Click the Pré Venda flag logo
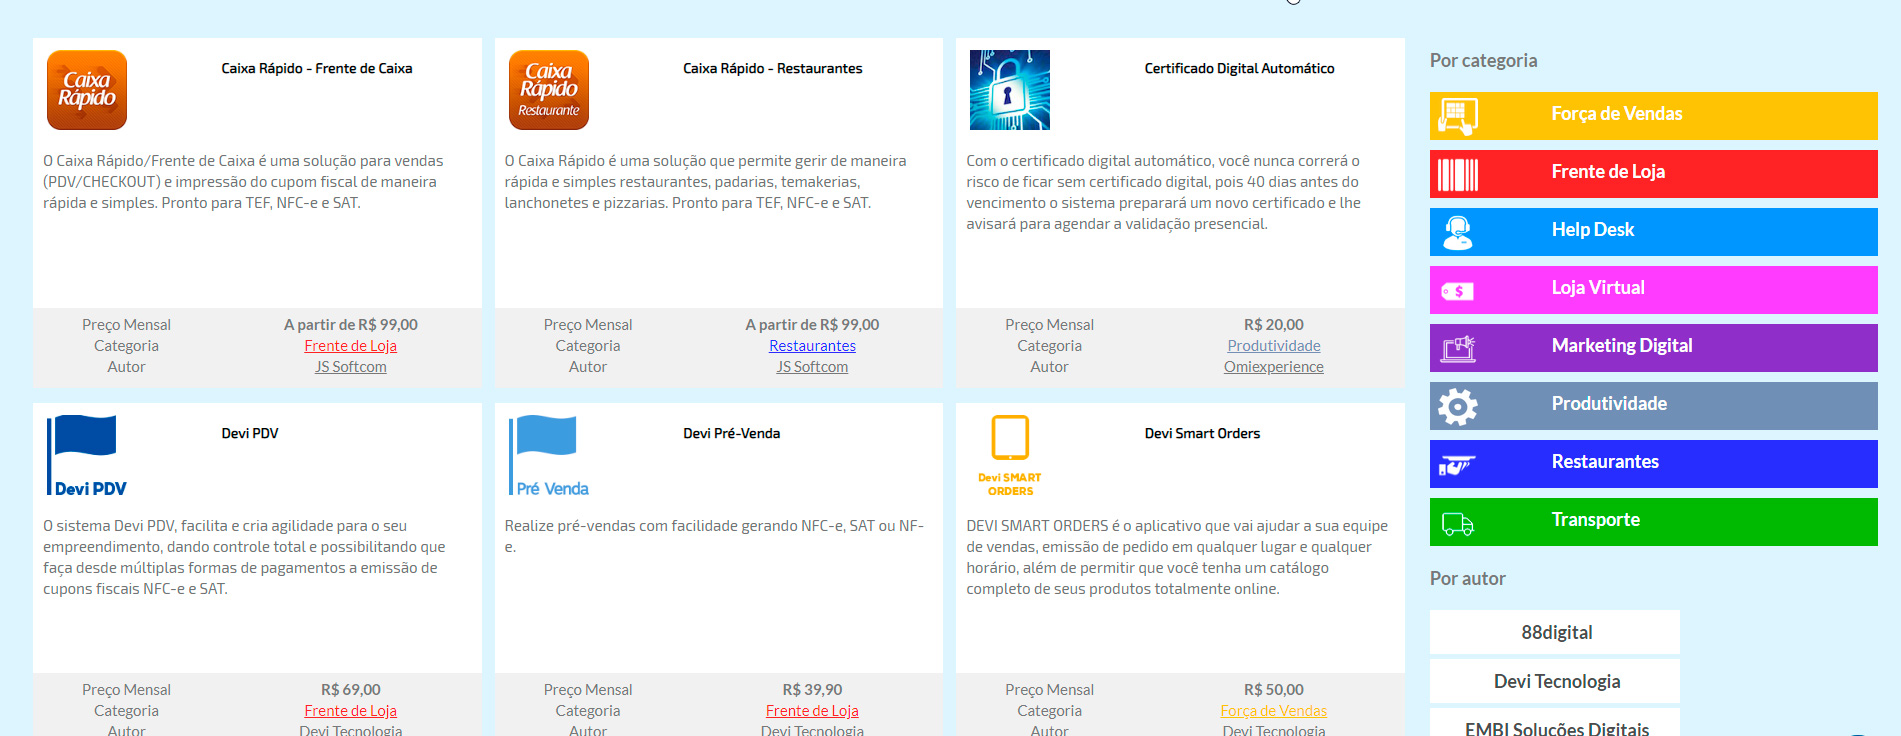 point(549,456)
